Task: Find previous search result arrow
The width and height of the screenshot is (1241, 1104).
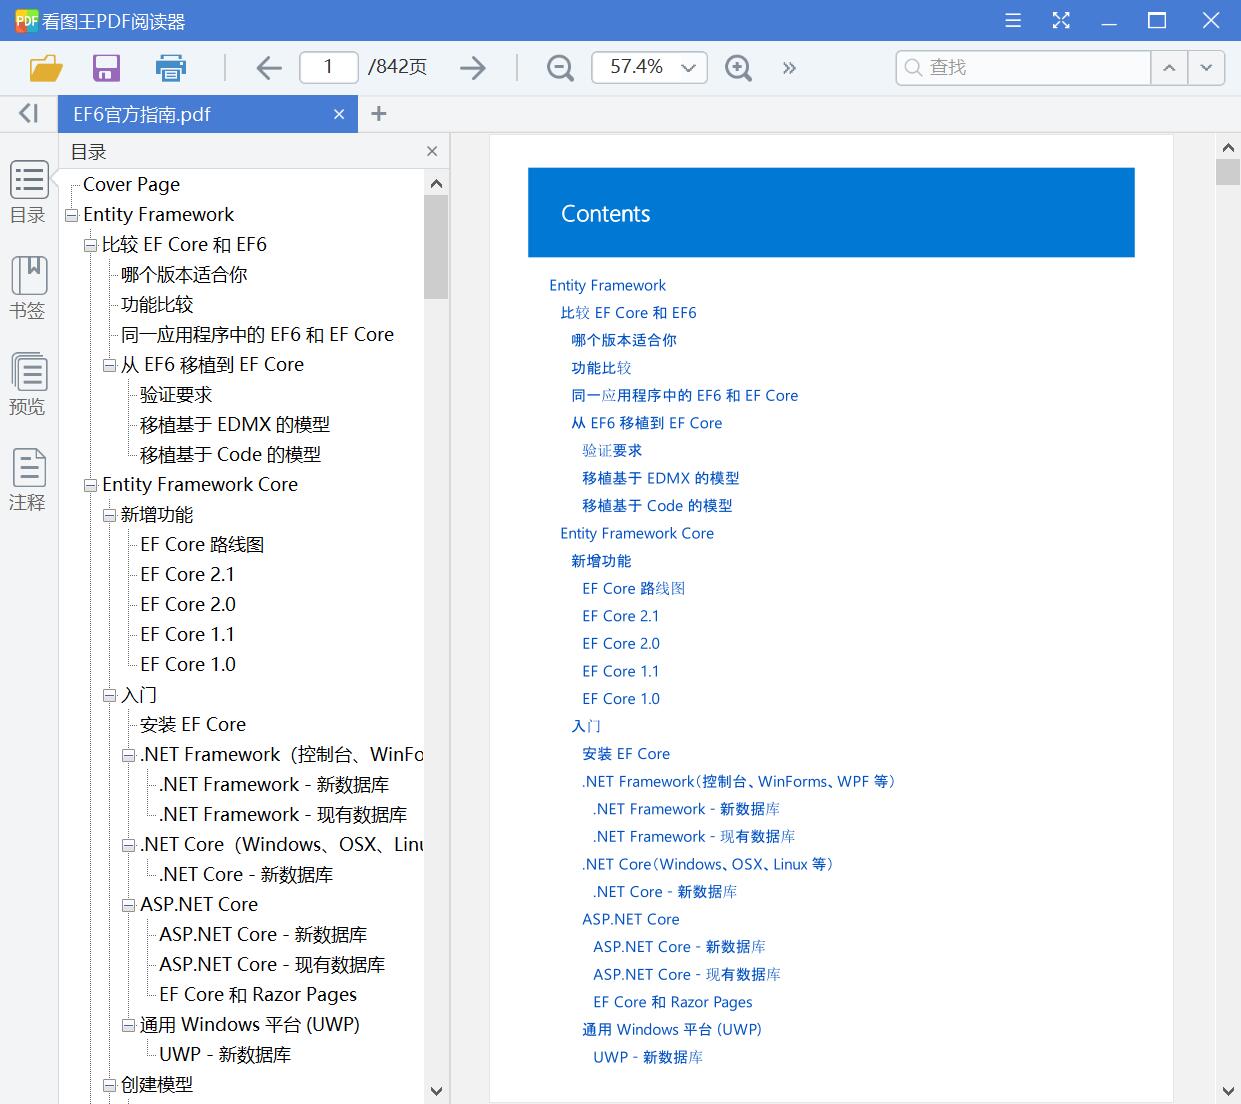Action: pos(1168,67)
